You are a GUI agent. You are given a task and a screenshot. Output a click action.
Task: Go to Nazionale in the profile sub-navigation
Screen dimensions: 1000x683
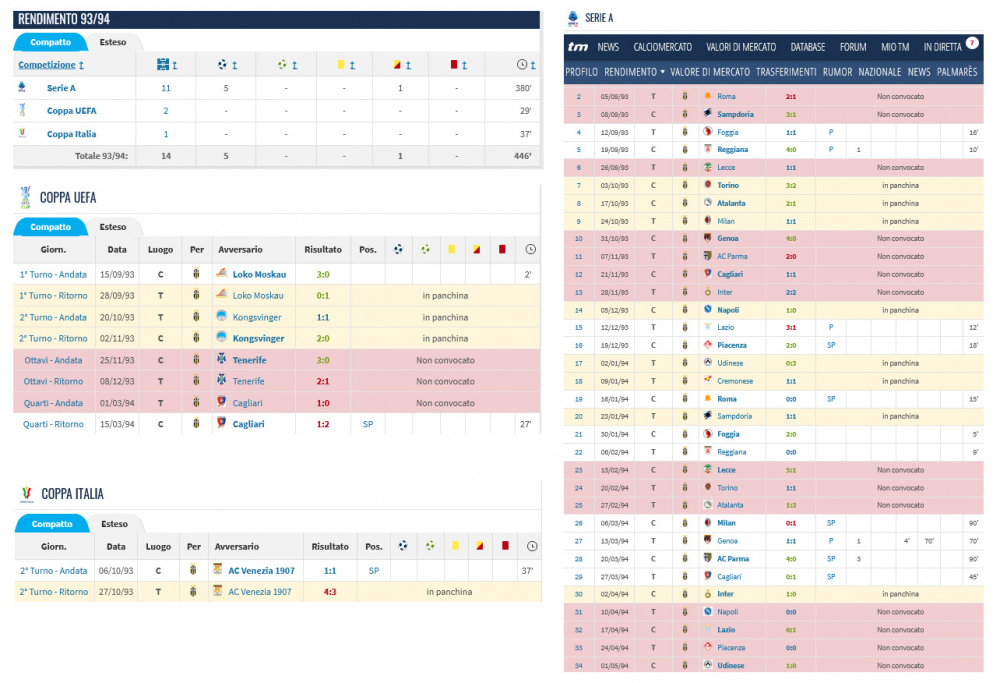[879, 72]
